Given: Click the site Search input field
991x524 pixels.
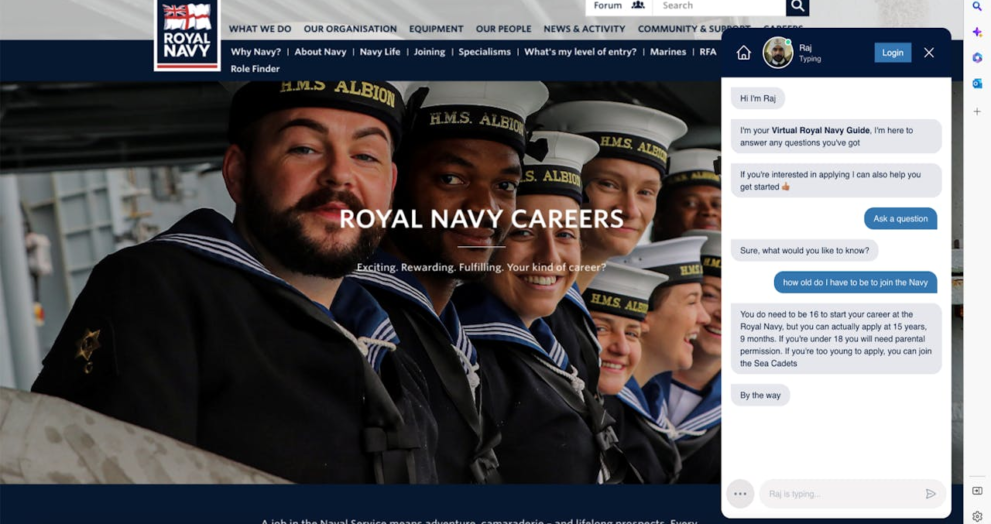Looking at the screenshot, I should click(719, 6).
